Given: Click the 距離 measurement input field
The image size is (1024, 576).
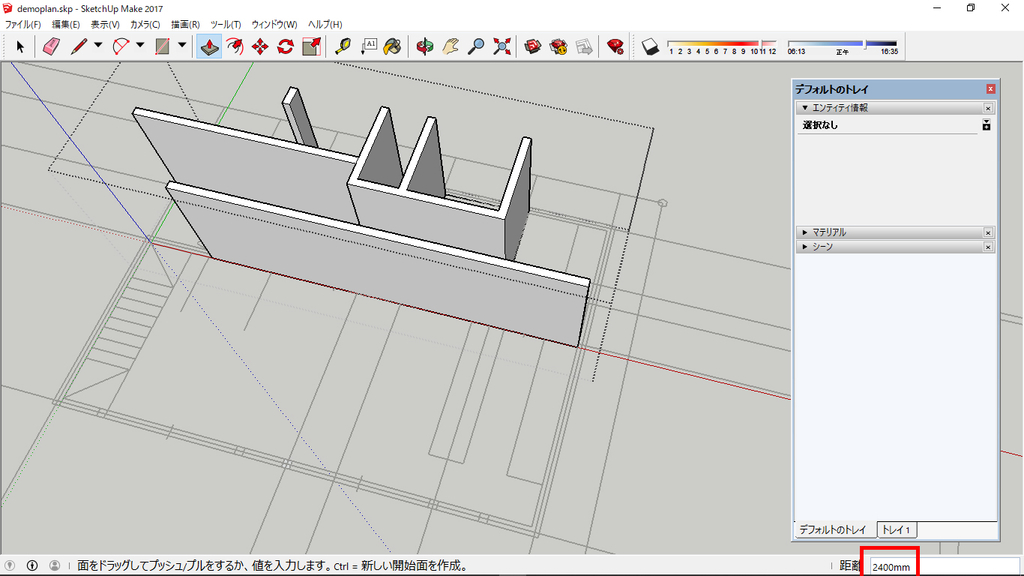Looking at the screenshot, I should pos(944,566).
